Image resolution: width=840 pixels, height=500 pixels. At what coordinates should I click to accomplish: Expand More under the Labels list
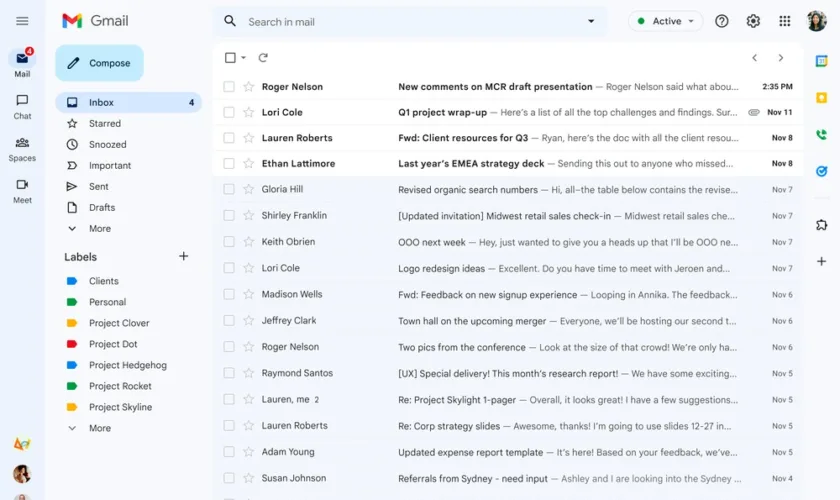(x=99, y=428)
